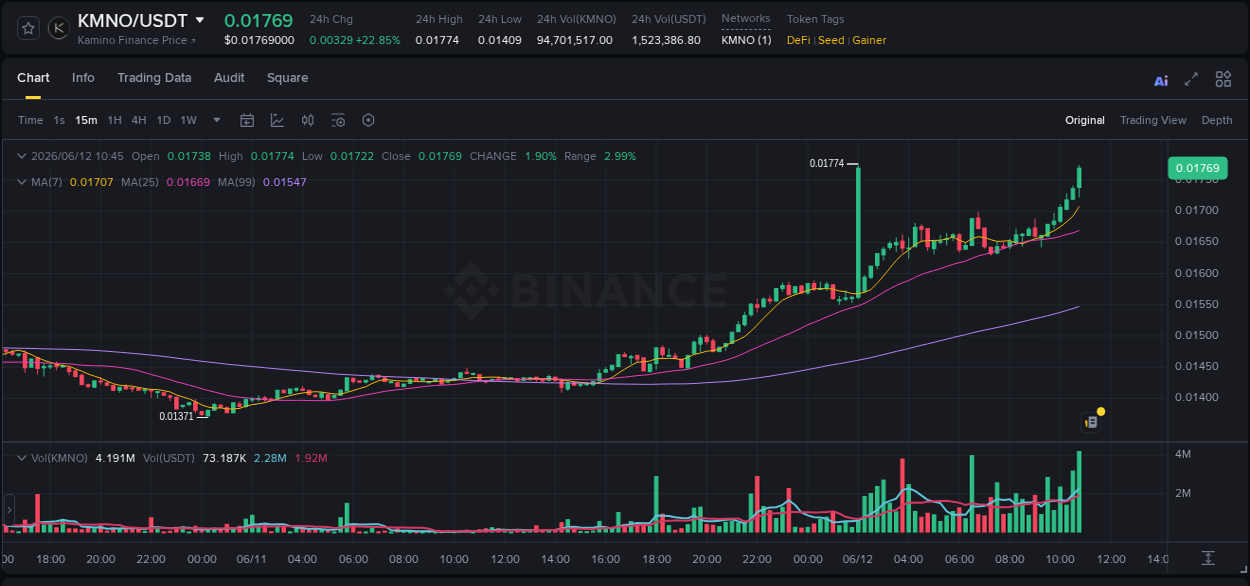The image size is (1250, 586).
Task: Click the 24h Vol(KMNO) value 94,701,517.00
Action: pos(575,40)
